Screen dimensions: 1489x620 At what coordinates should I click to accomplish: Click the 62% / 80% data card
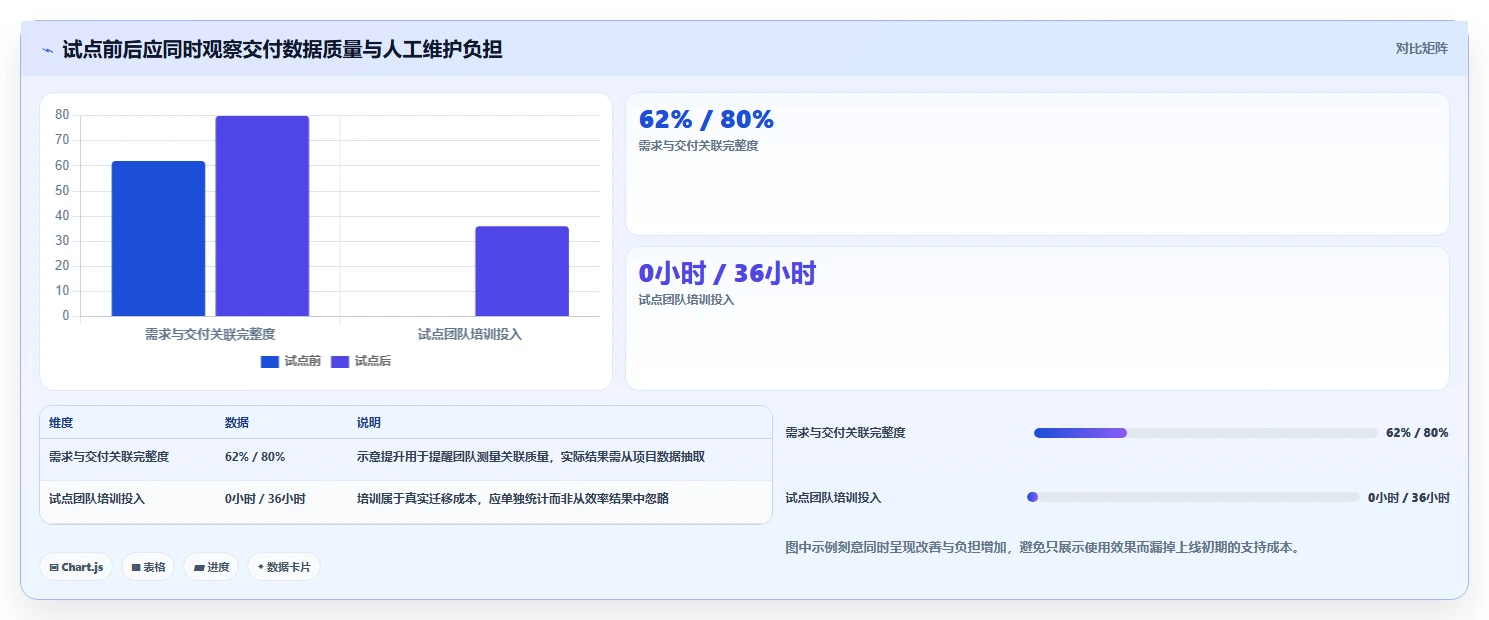[1037, 164]
